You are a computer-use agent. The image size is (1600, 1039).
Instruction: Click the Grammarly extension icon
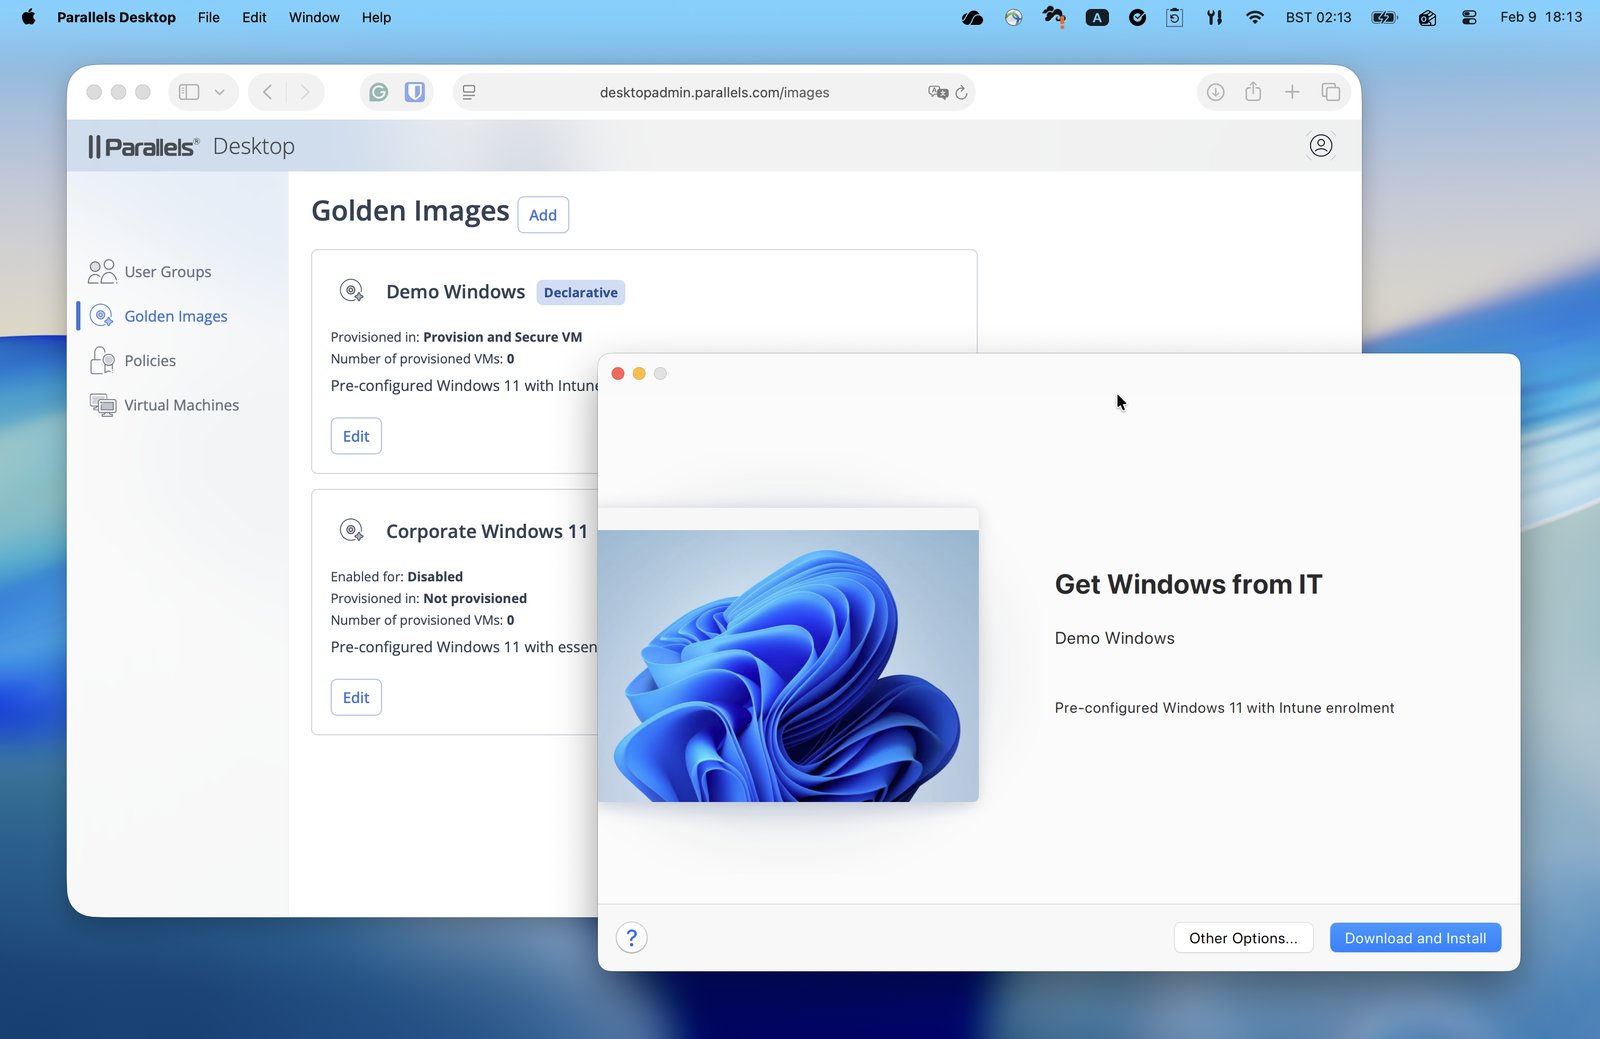[x=378, y=92]
